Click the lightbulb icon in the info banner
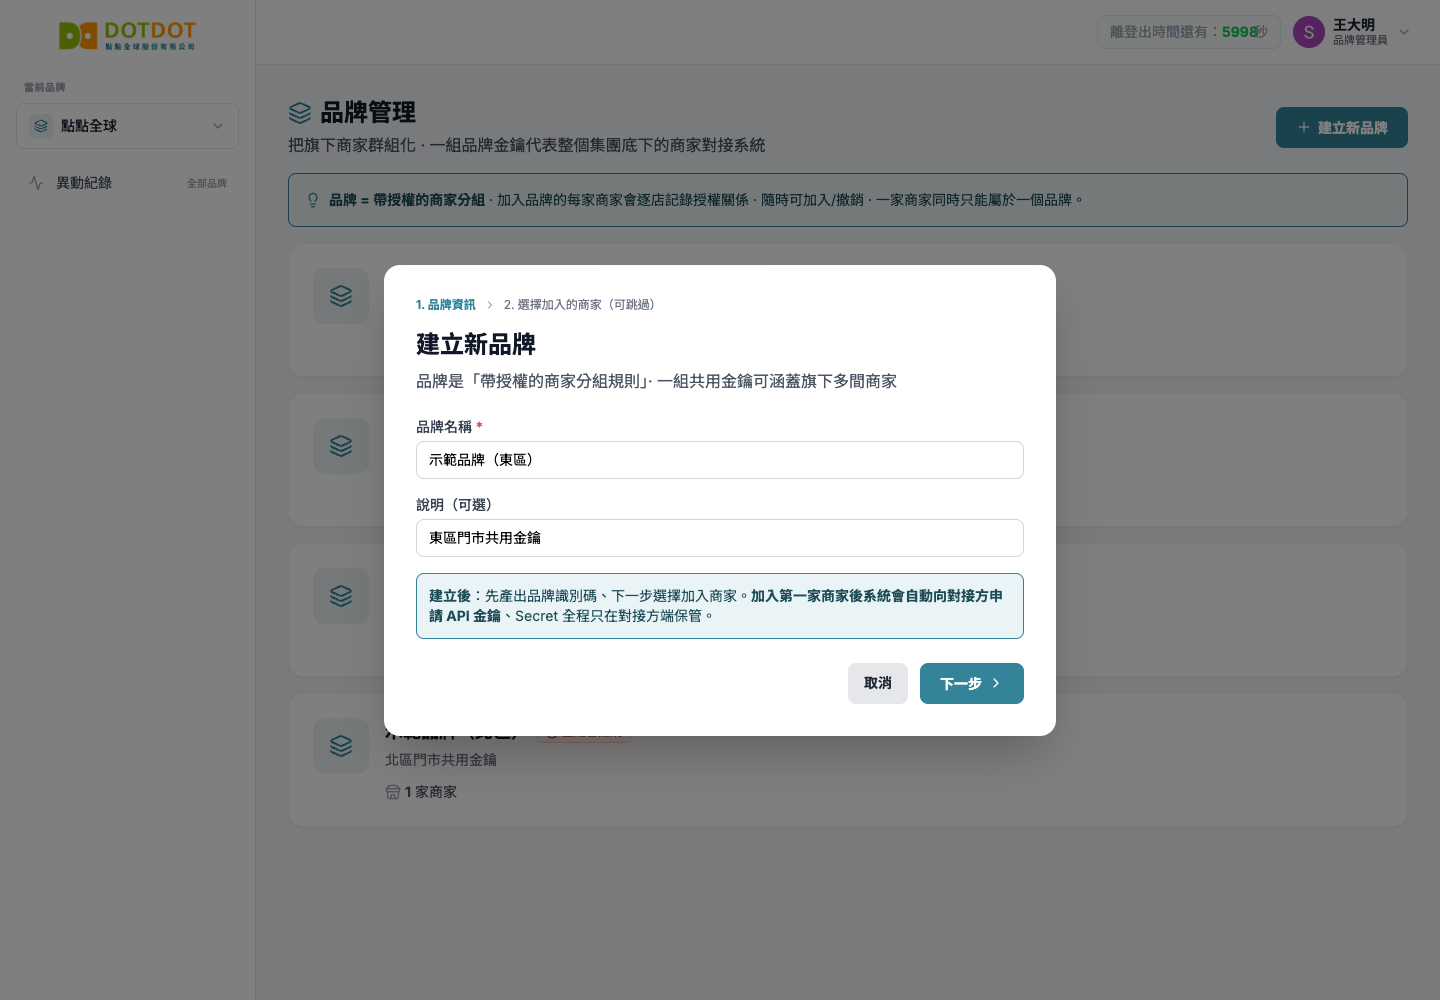 [x=313, y=200]
